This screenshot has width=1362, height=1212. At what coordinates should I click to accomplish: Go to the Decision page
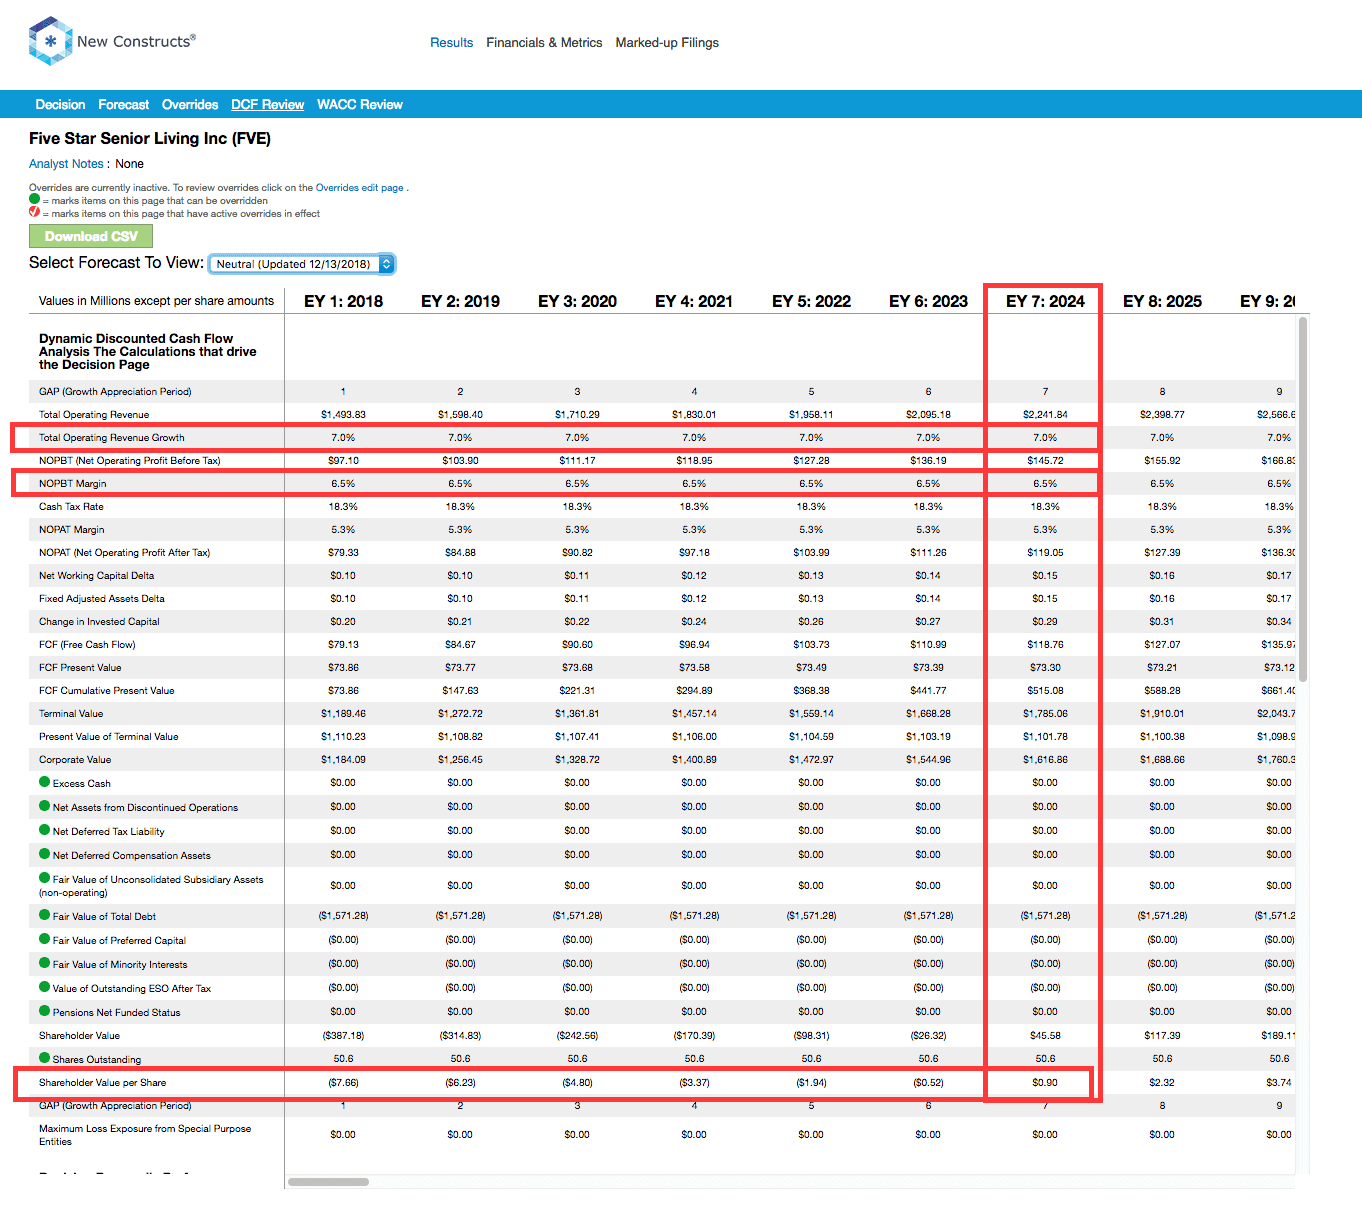[60, 104]
